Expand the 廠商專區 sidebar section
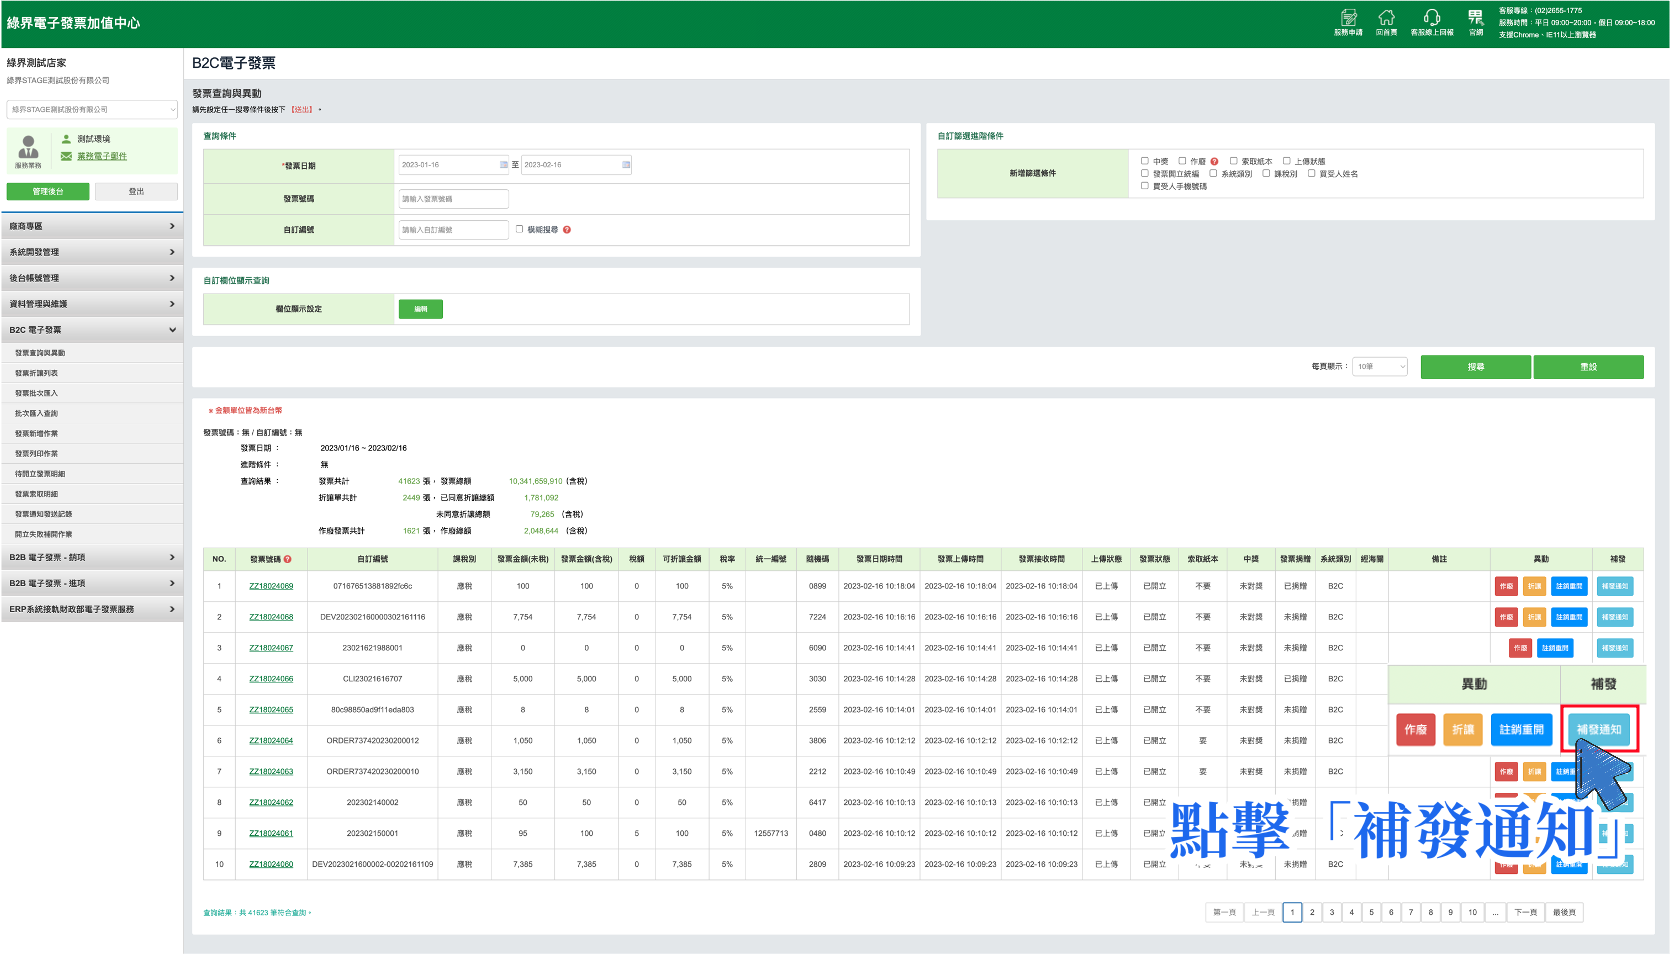Viewport: 1670px width, 954px height. pyautogui.click(x=92, y=226)
